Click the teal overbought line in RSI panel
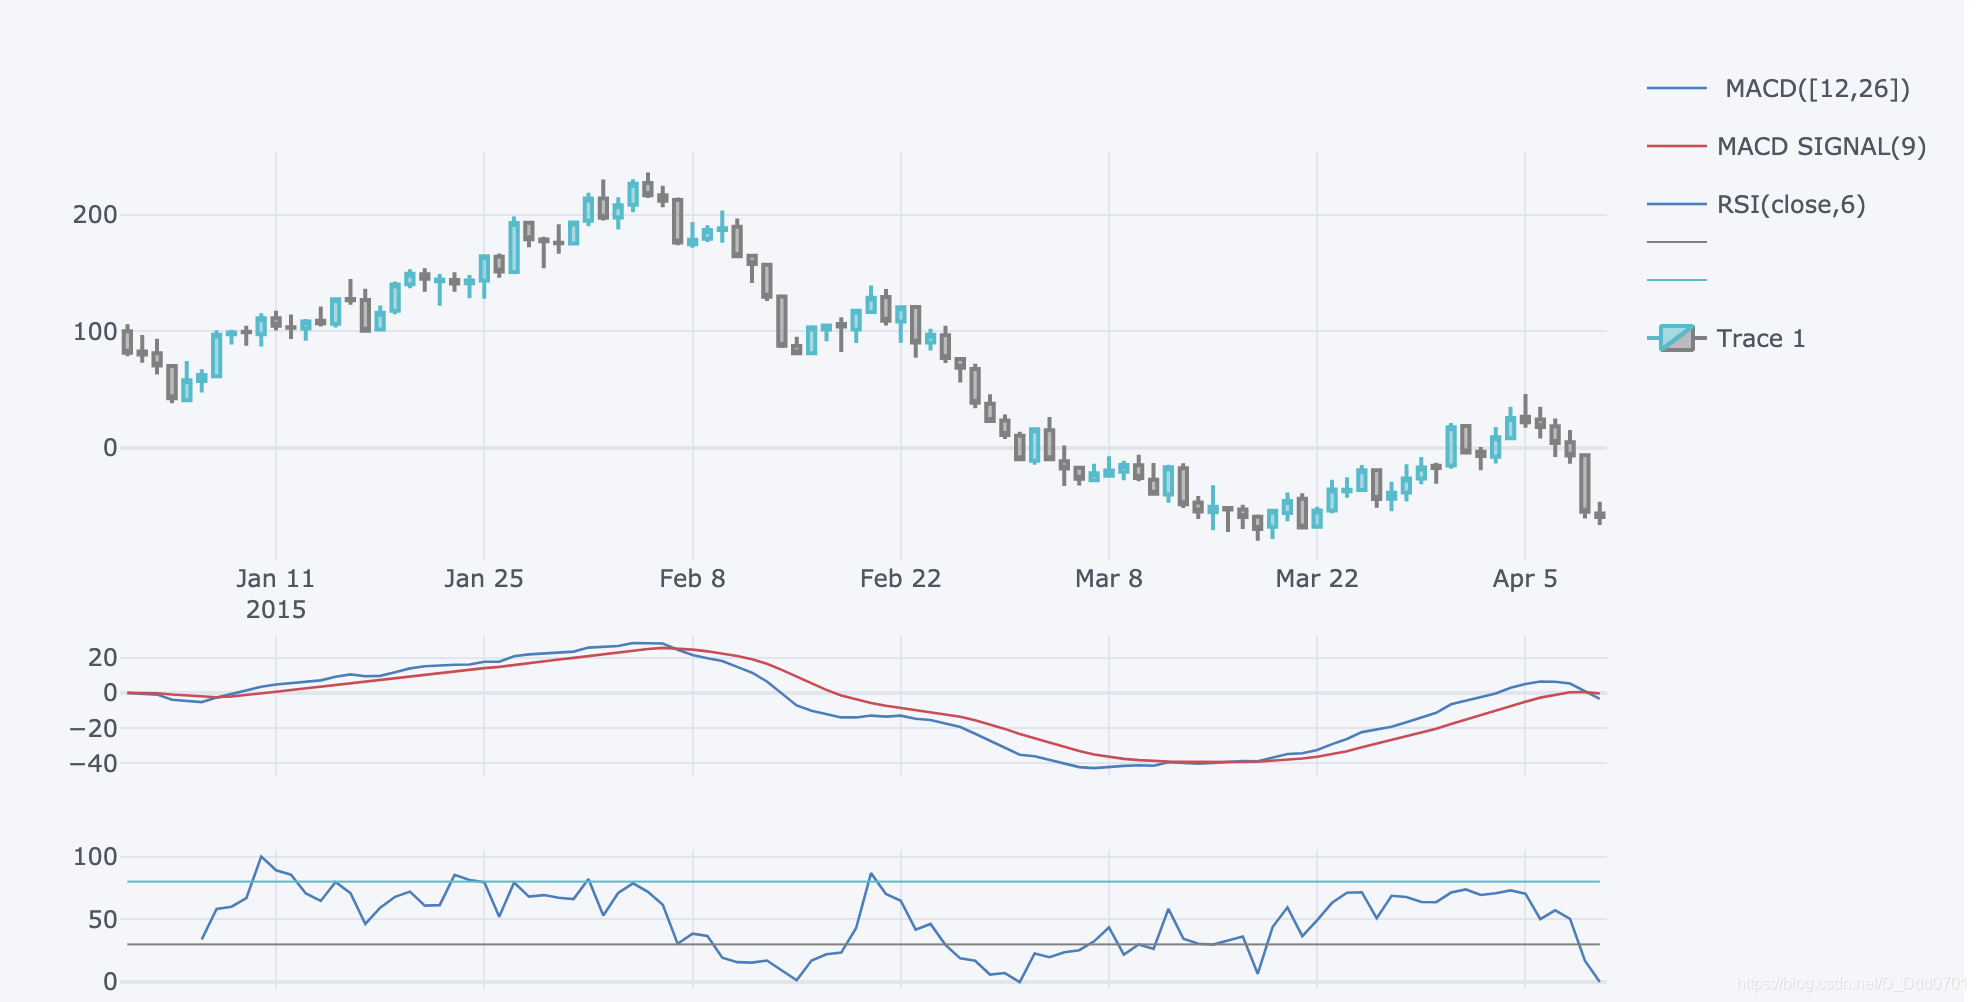This screenshot has height=1002, width=1976. click(x=863, y=882)
